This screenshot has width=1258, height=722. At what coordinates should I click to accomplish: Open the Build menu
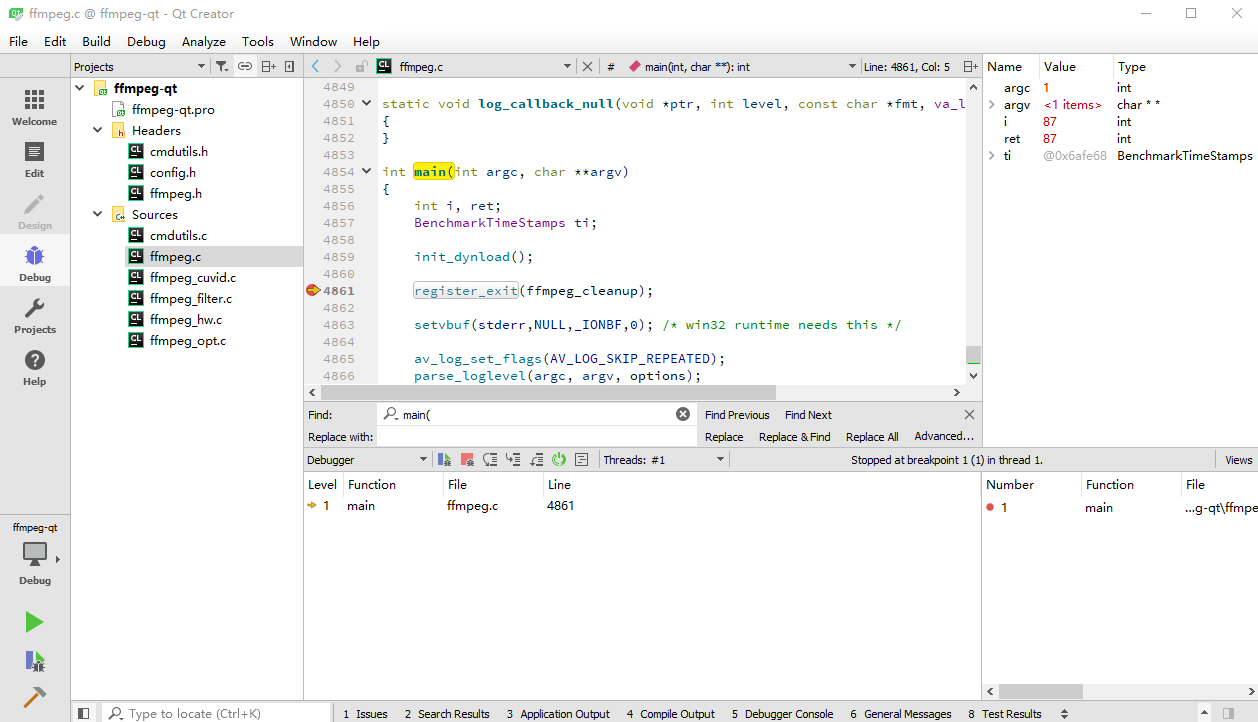point(97,41)
